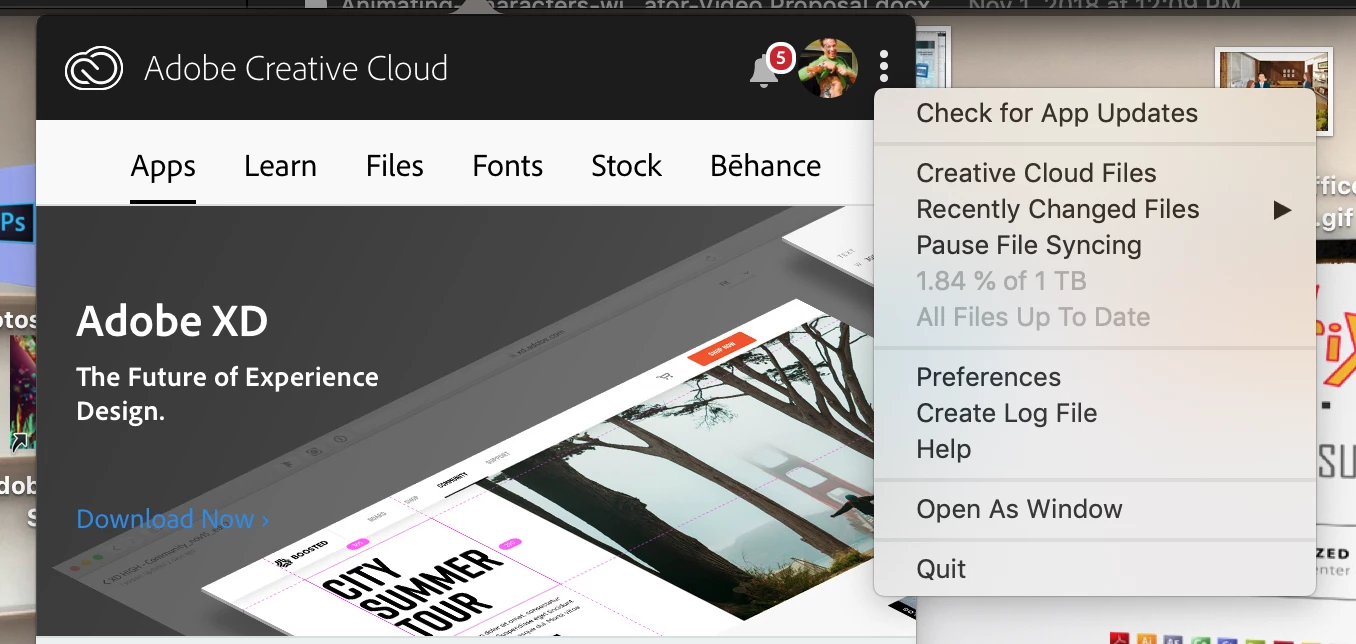This screenshot has height=644, width=1356.
Task: Click the Creative Cloud logo icon
Action: pyautogui.click(x=94, y=69)
